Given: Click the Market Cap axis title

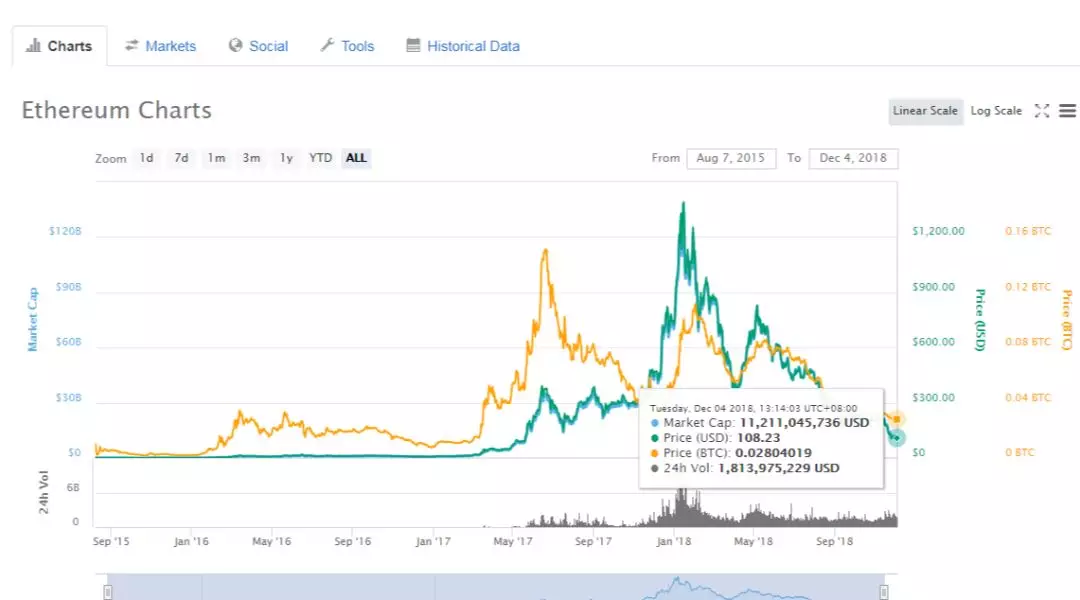Looking at the screenshot, I should 32,320.
